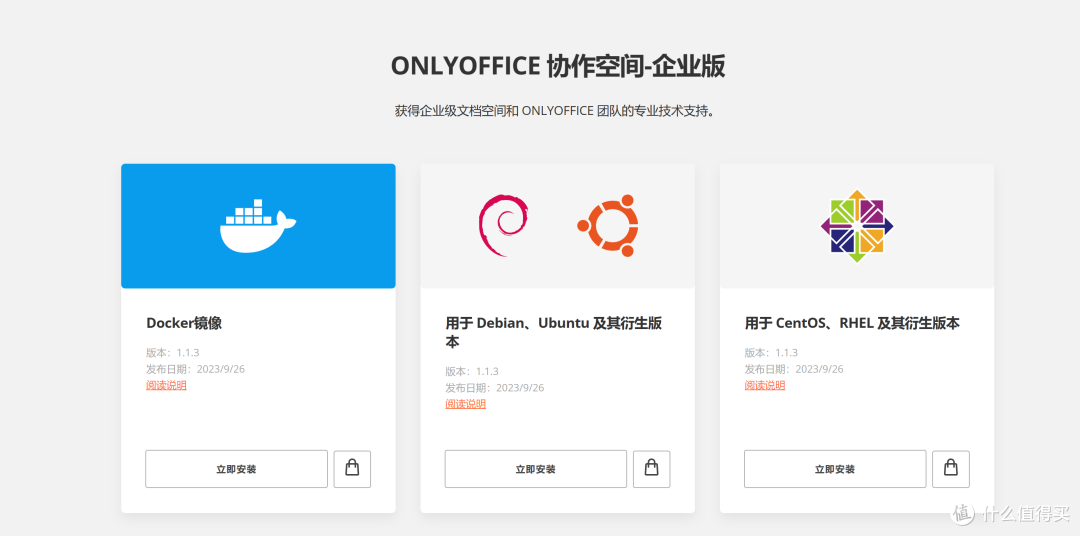Click the ONLYOFFICE 协作空间-企业版 heading
The image size is (1080, 536).
pos(558,67)
